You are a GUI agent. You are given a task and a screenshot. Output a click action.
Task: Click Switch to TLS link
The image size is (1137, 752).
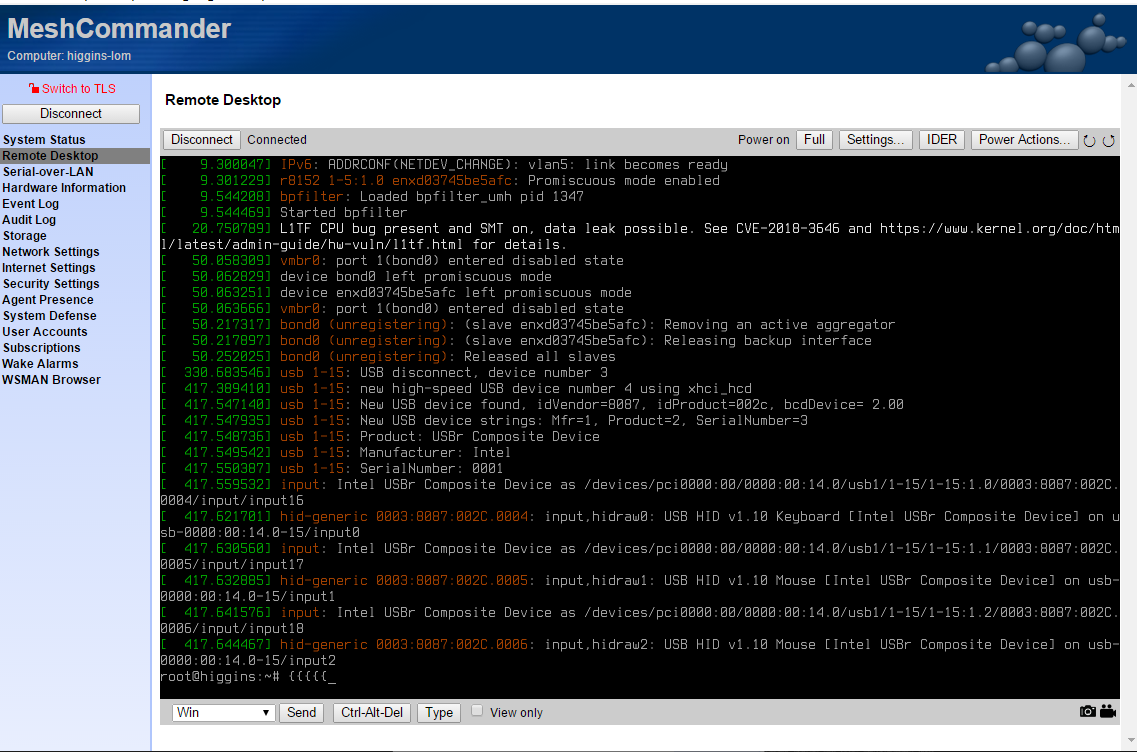point(78,88)
